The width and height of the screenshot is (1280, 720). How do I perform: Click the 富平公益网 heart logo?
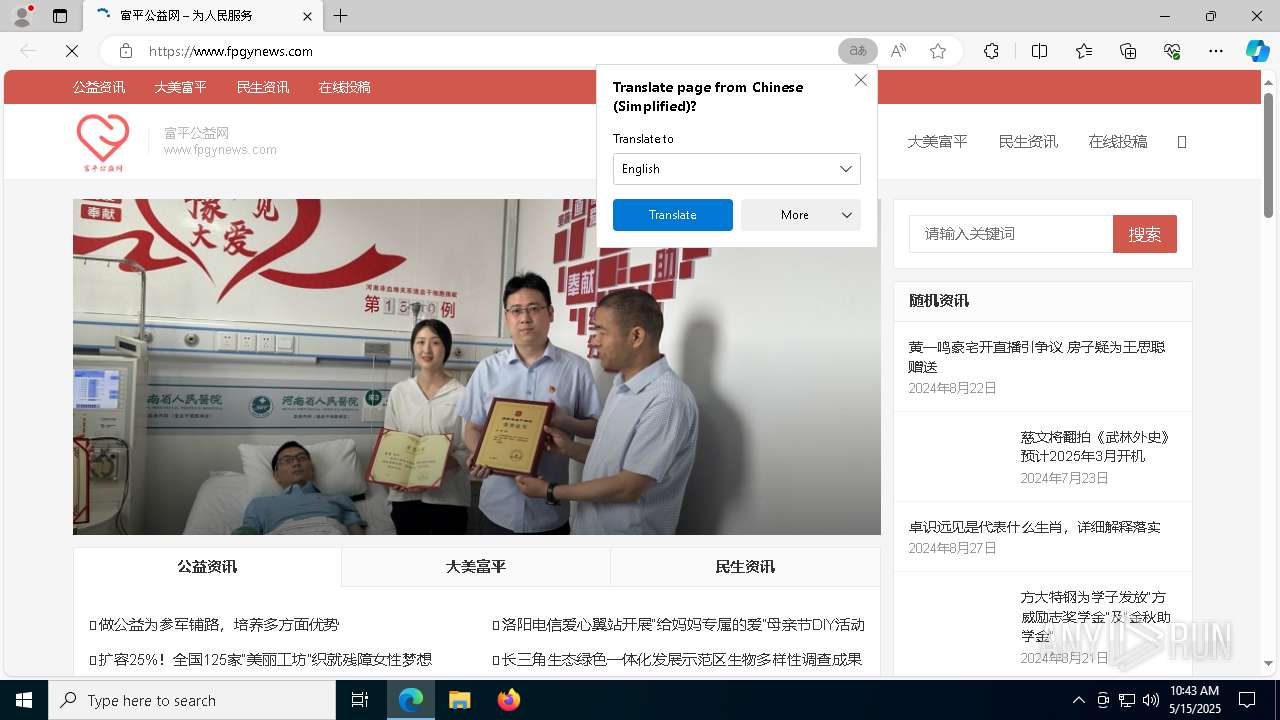(x=103, y=142)
